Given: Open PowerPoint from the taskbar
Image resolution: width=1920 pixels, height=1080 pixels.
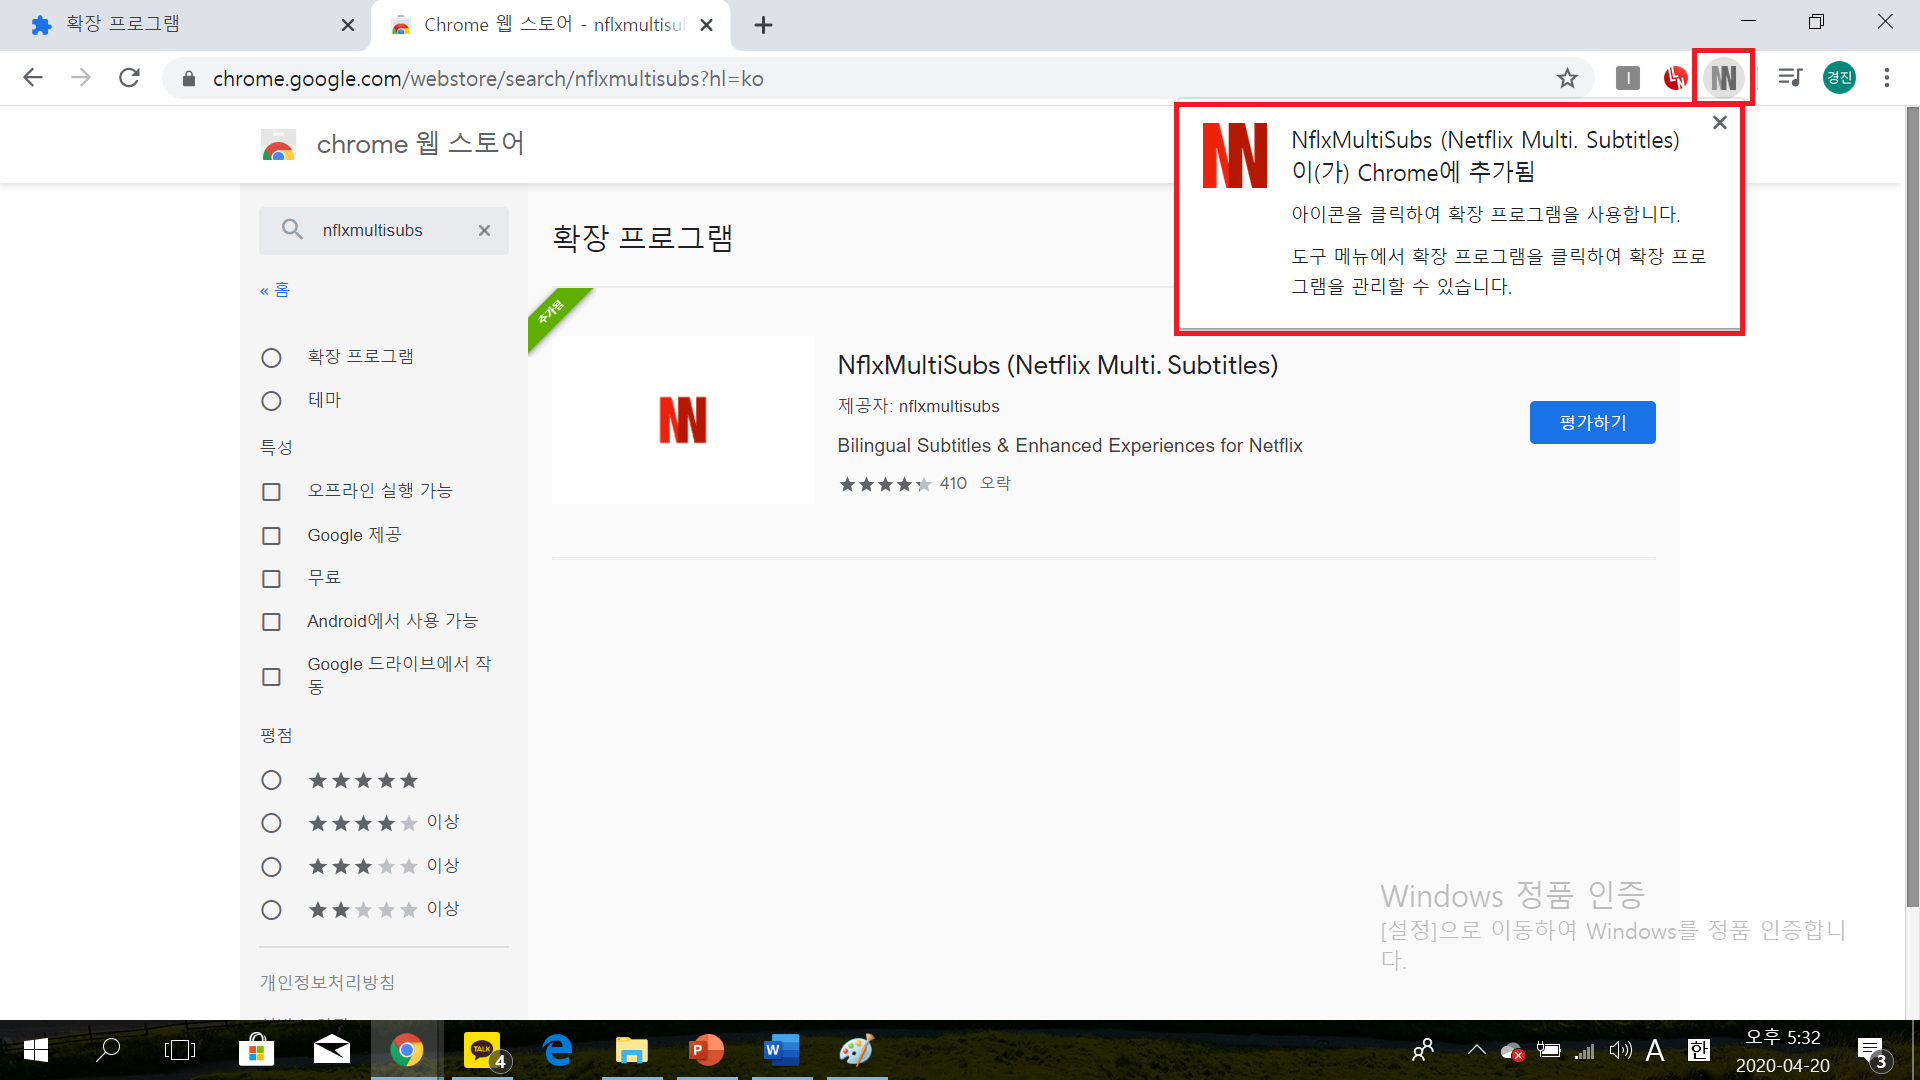Looking at the screenshot, I should click(x=706, y=1050).
